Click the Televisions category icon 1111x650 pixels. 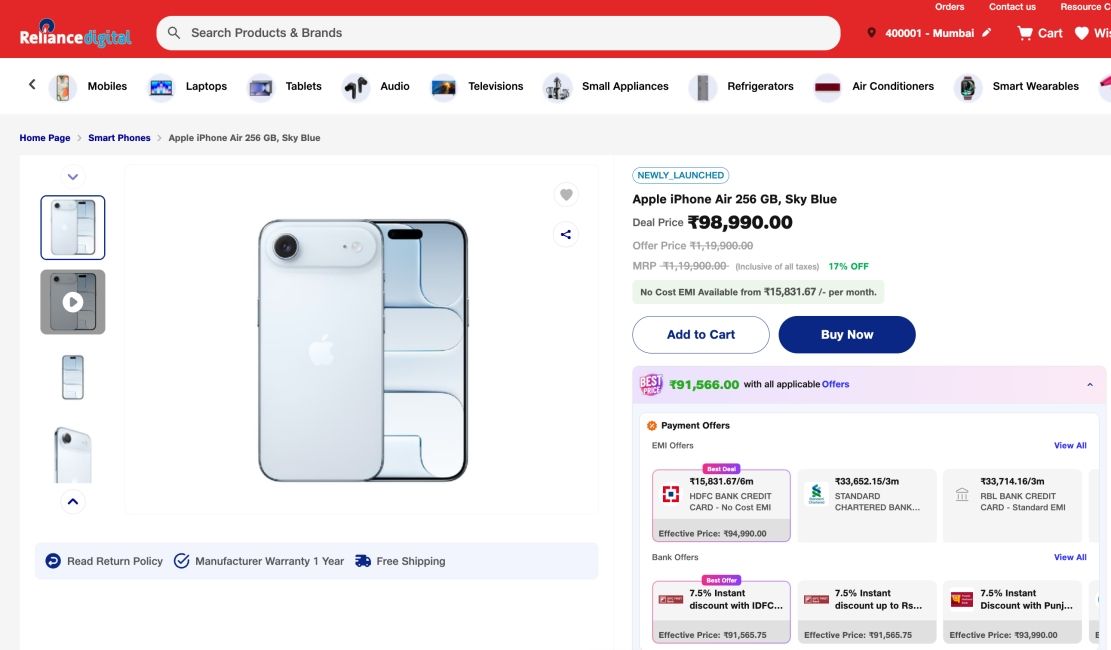point(444,88)
